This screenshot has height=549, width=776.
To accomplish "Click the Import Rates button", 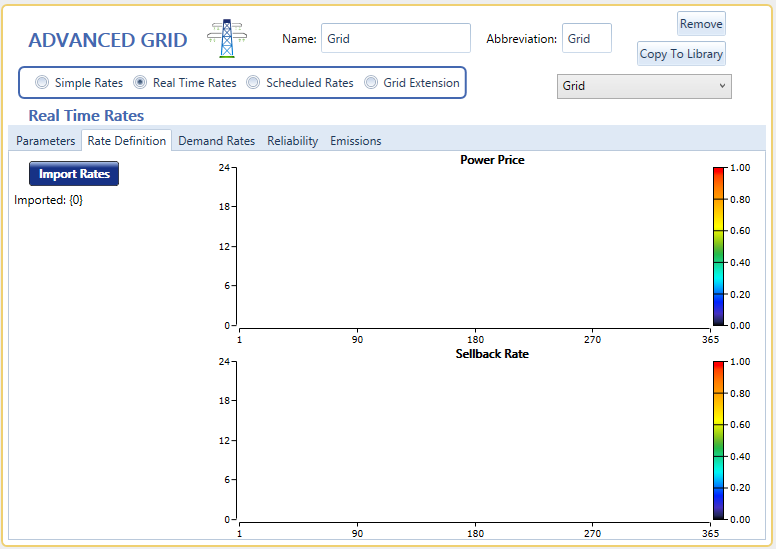I will click(x=74, y=174).
